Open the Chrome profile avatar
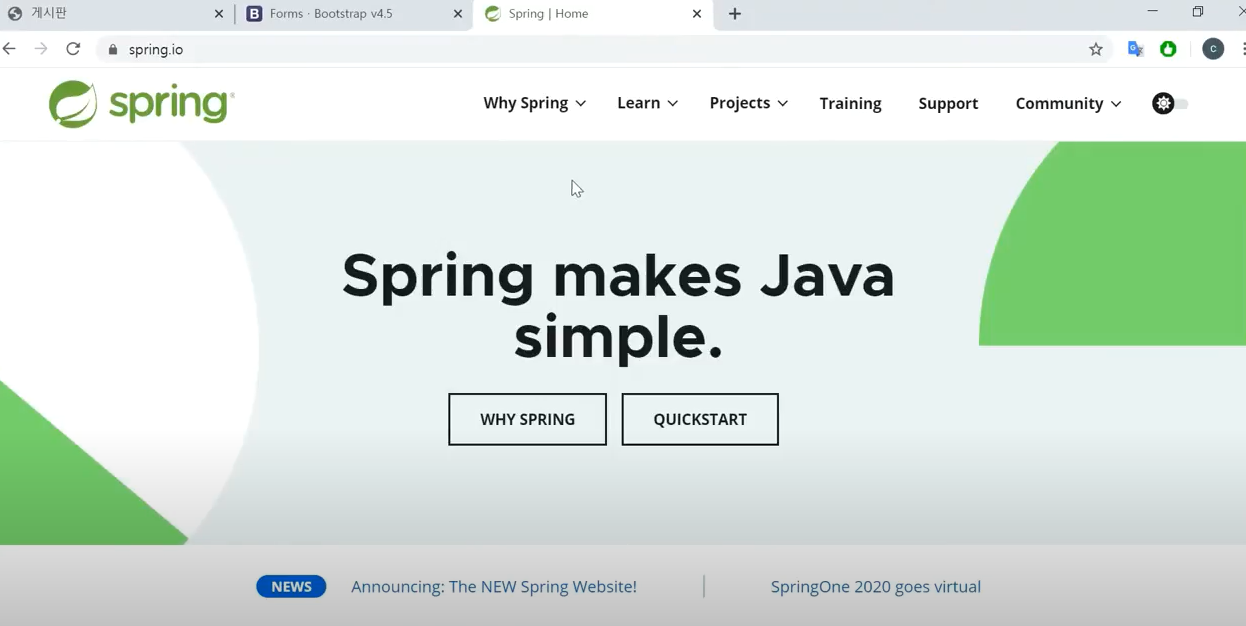This screenshot has width=1246, height=626. (1213, 49)
